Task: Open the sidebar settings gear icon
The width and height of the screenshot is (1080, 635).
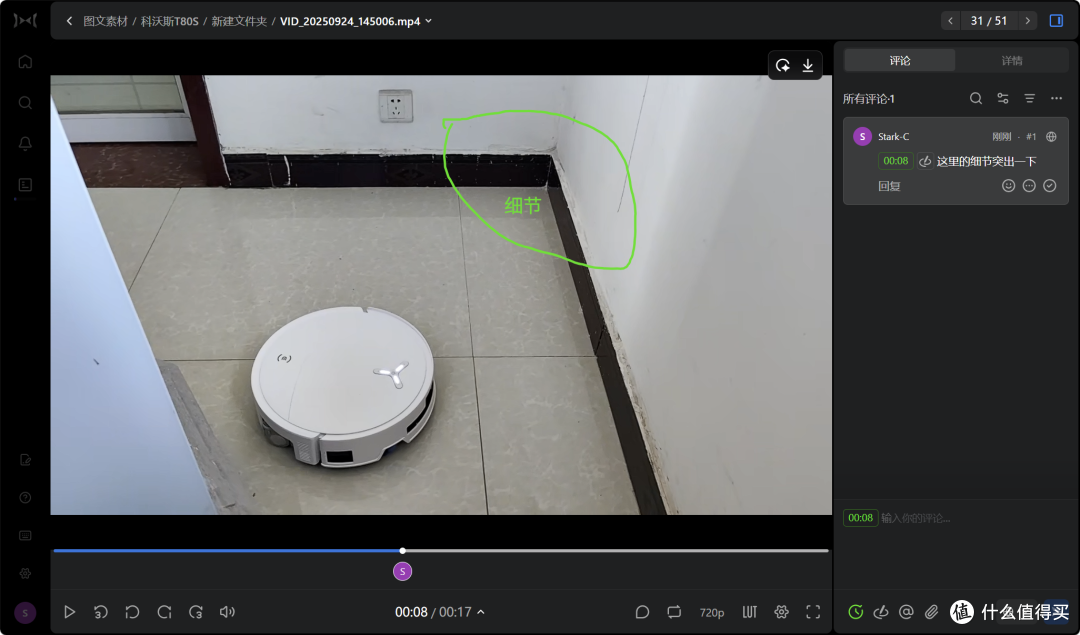Action: pos(25,573)
